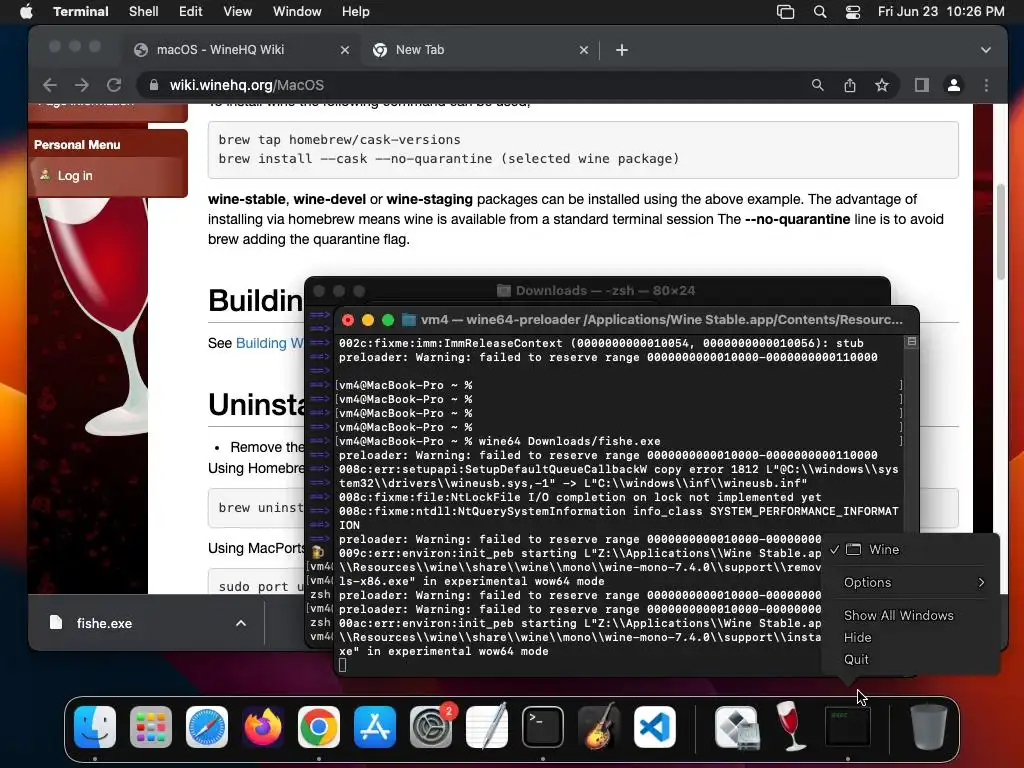1024x768 pixels.
Task: Click the Log in link
Action: 75,176
